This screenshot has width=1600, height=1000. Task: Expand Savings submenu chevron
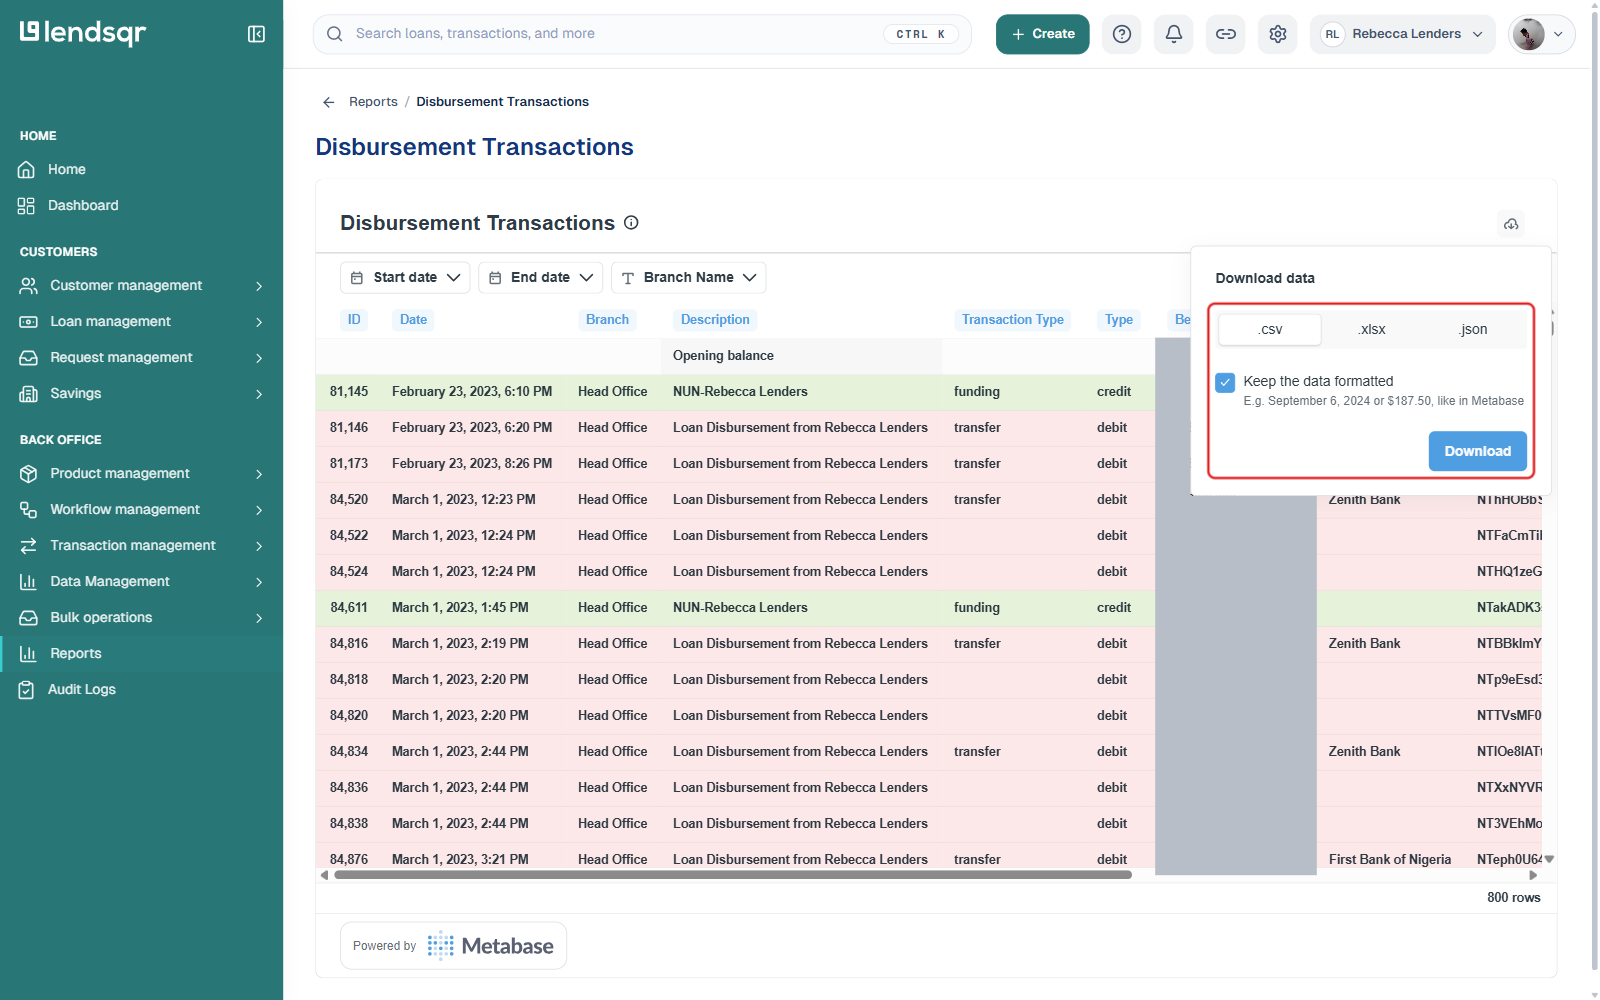259,394
